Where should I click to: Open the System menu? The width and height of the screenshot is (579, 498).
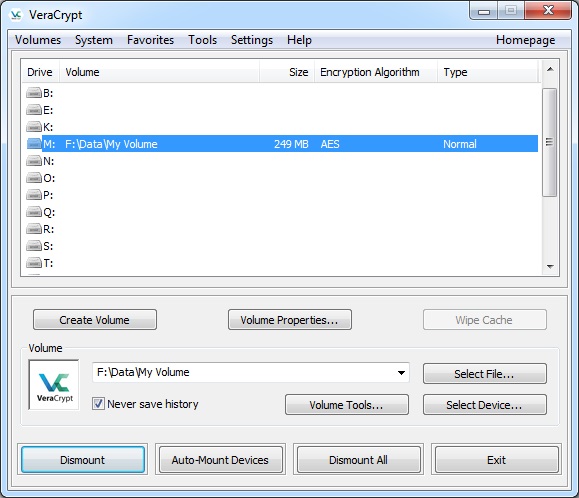pyautogui.click(x=94, y=40)
